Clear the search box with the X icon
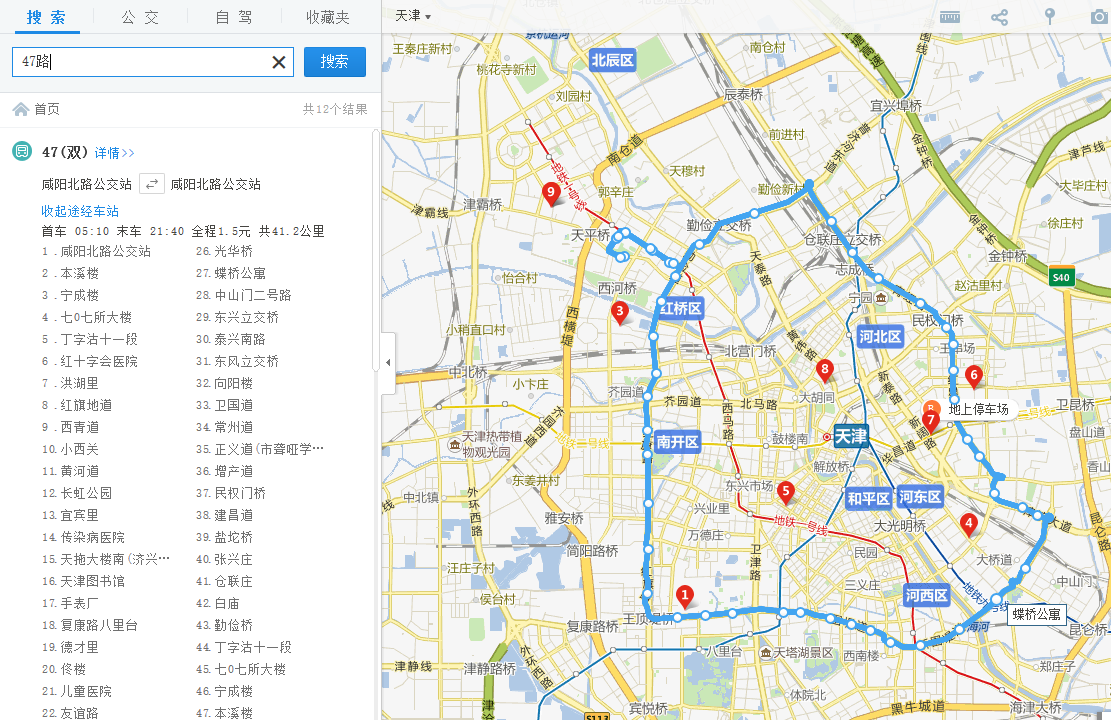Image resolution: width=1111 pixels, height=720 pixels. point(279,62)
